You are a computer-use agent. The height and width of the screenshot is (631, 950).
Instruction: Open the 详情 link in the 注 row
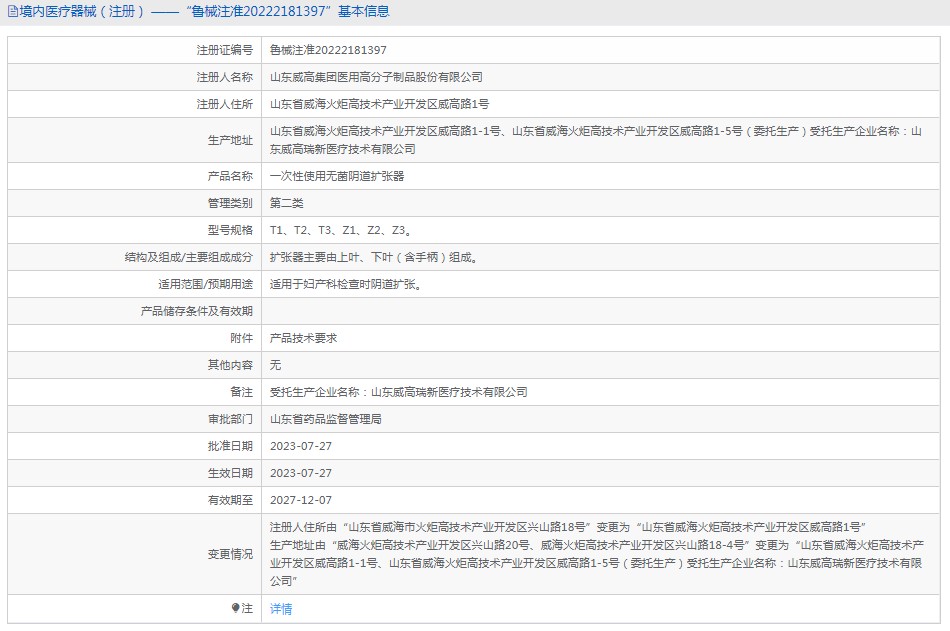point(281,609)
